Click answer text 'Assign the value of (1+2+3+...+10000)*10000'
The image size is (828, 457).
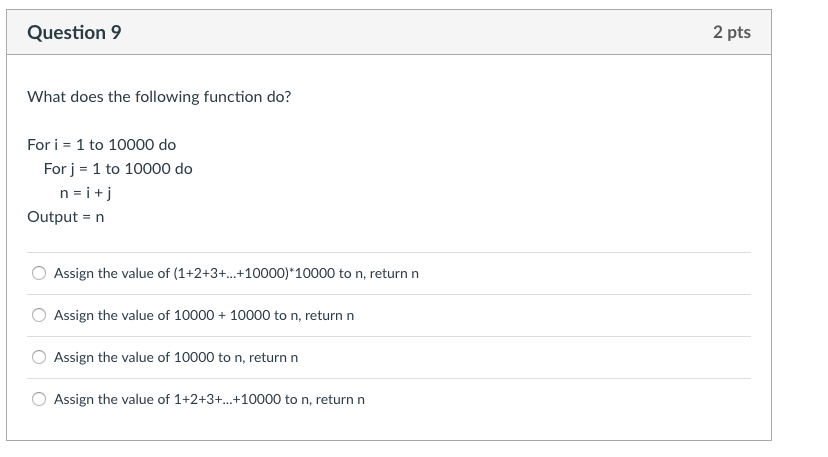pos(210,273)
